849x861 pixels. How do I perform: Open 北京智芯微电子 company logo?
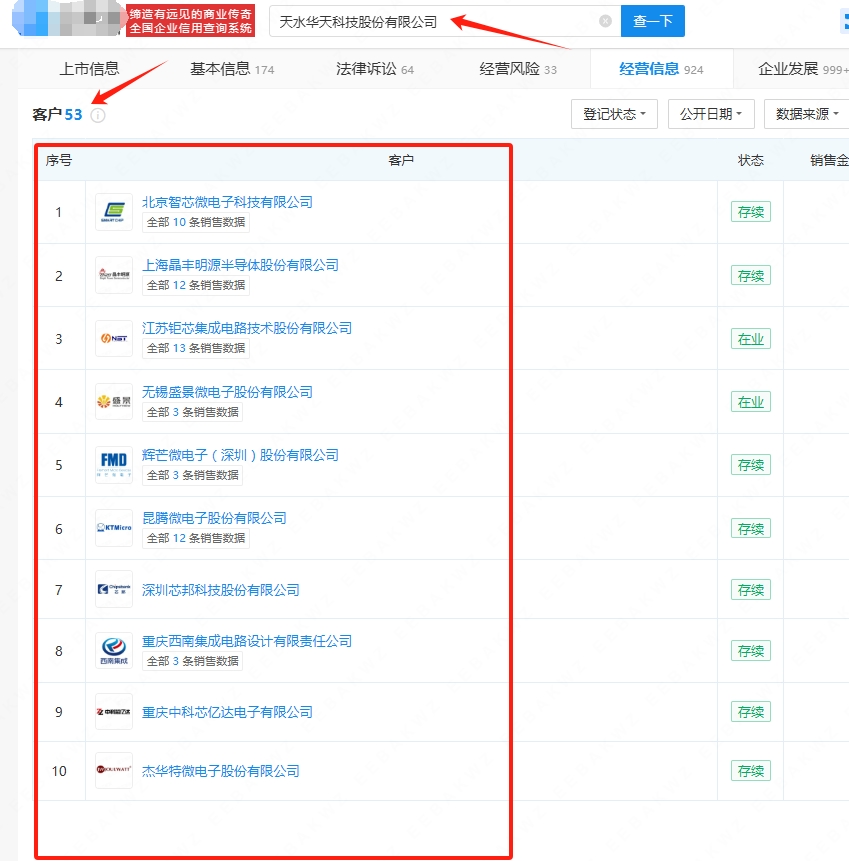point(114,212)
